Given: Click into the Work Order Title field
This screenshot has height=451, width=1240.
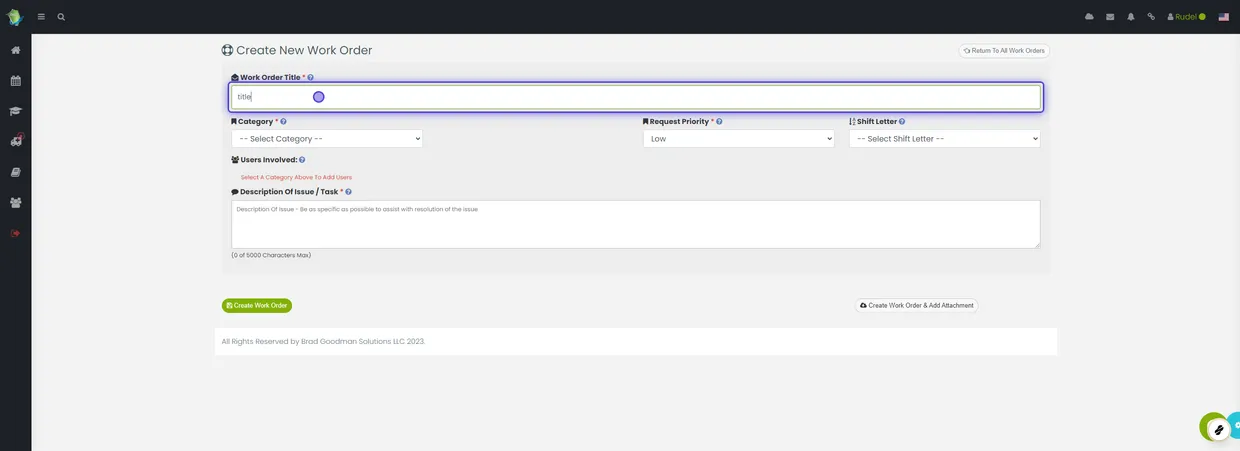Looking at the screenshot, I should click(636, 97).
